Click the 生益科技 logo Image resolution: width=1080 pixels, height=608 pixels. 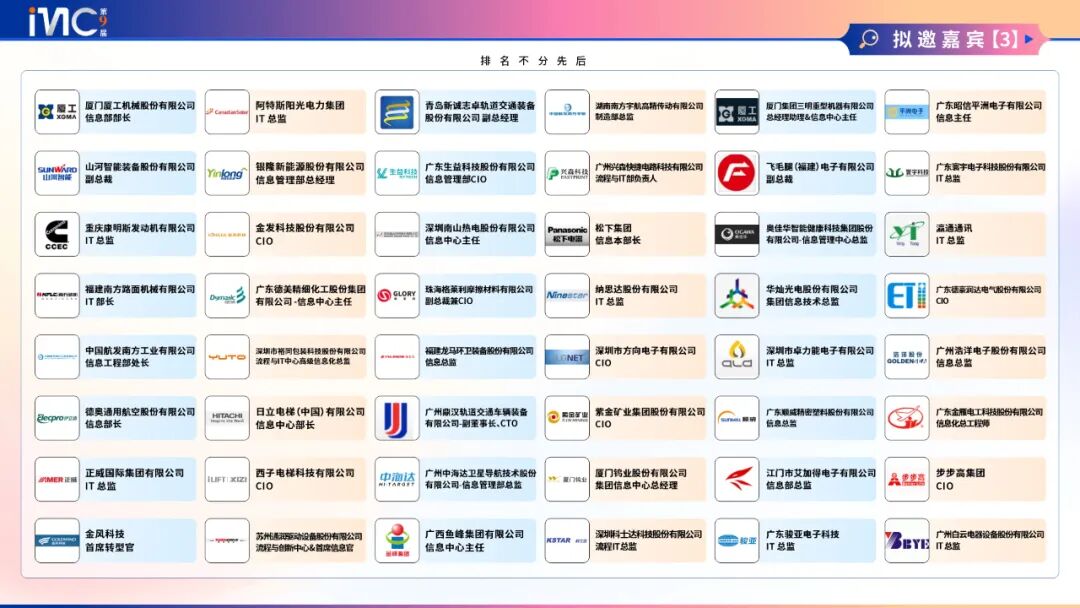click(x=397, y=173)
